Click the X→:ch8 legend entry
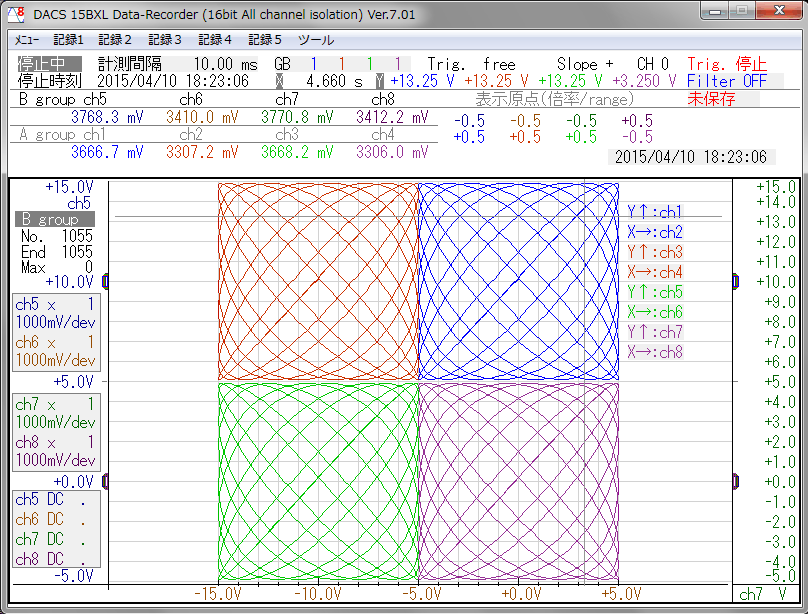Screen dimensions: 808x614 pos(655,352)
